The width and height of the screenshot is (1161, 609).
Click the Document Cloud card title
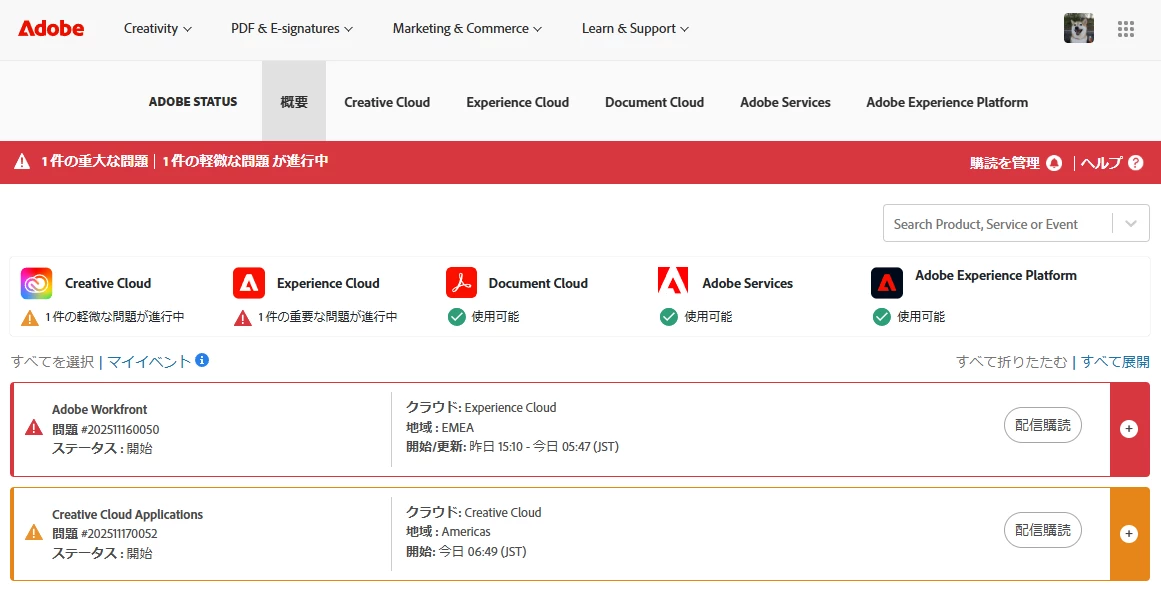click(x=538, y=283)
